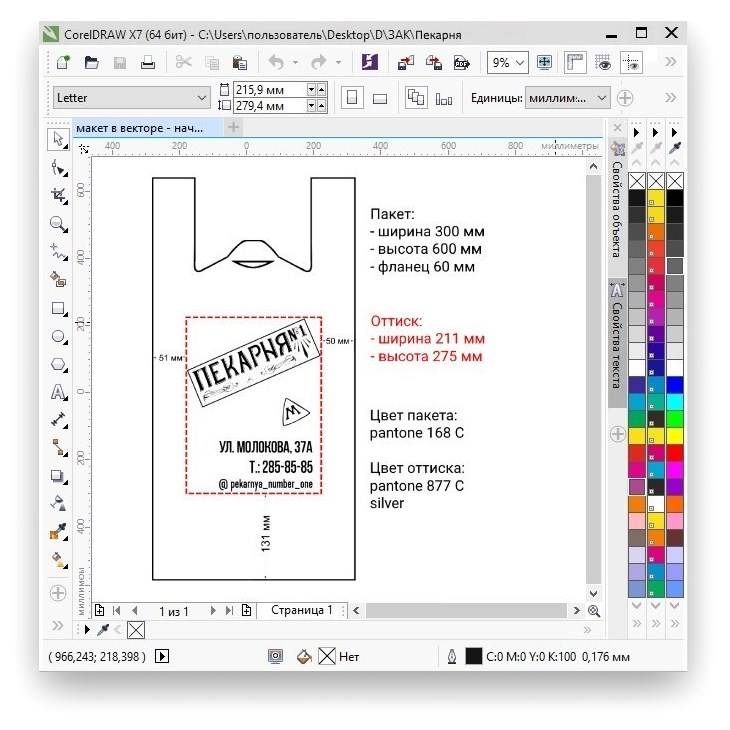Switch to 'макет в векторе' document tab
This screenshot has width=730, height=730.
point(139,128)
